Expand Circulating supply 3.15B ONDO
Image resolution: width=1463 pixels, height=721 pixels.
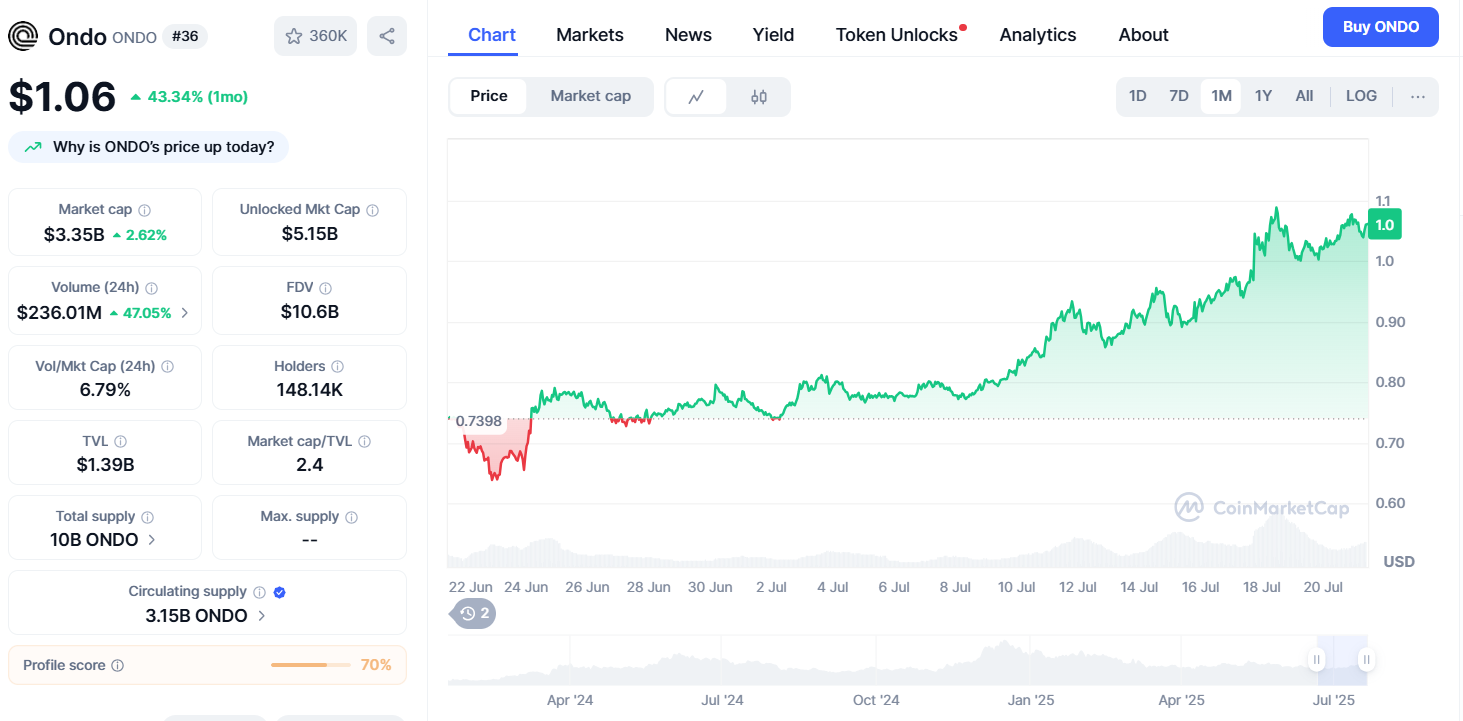coord(262,616)
